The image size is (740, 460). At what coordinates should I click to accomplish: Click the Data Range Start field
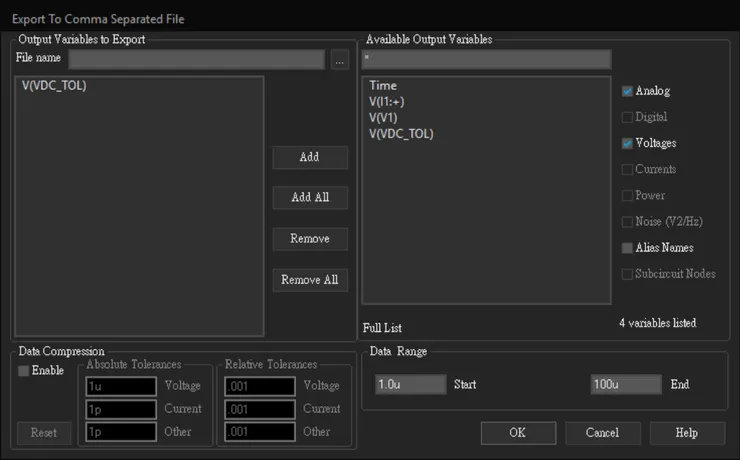[411, 385]
